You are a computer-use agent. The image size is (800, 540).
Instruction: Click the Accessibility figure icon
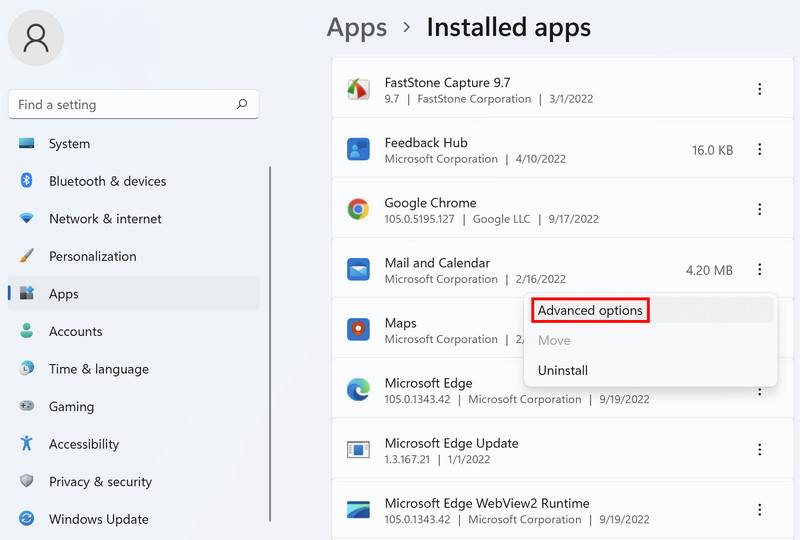pyautogui.click(x=27, y=444)
